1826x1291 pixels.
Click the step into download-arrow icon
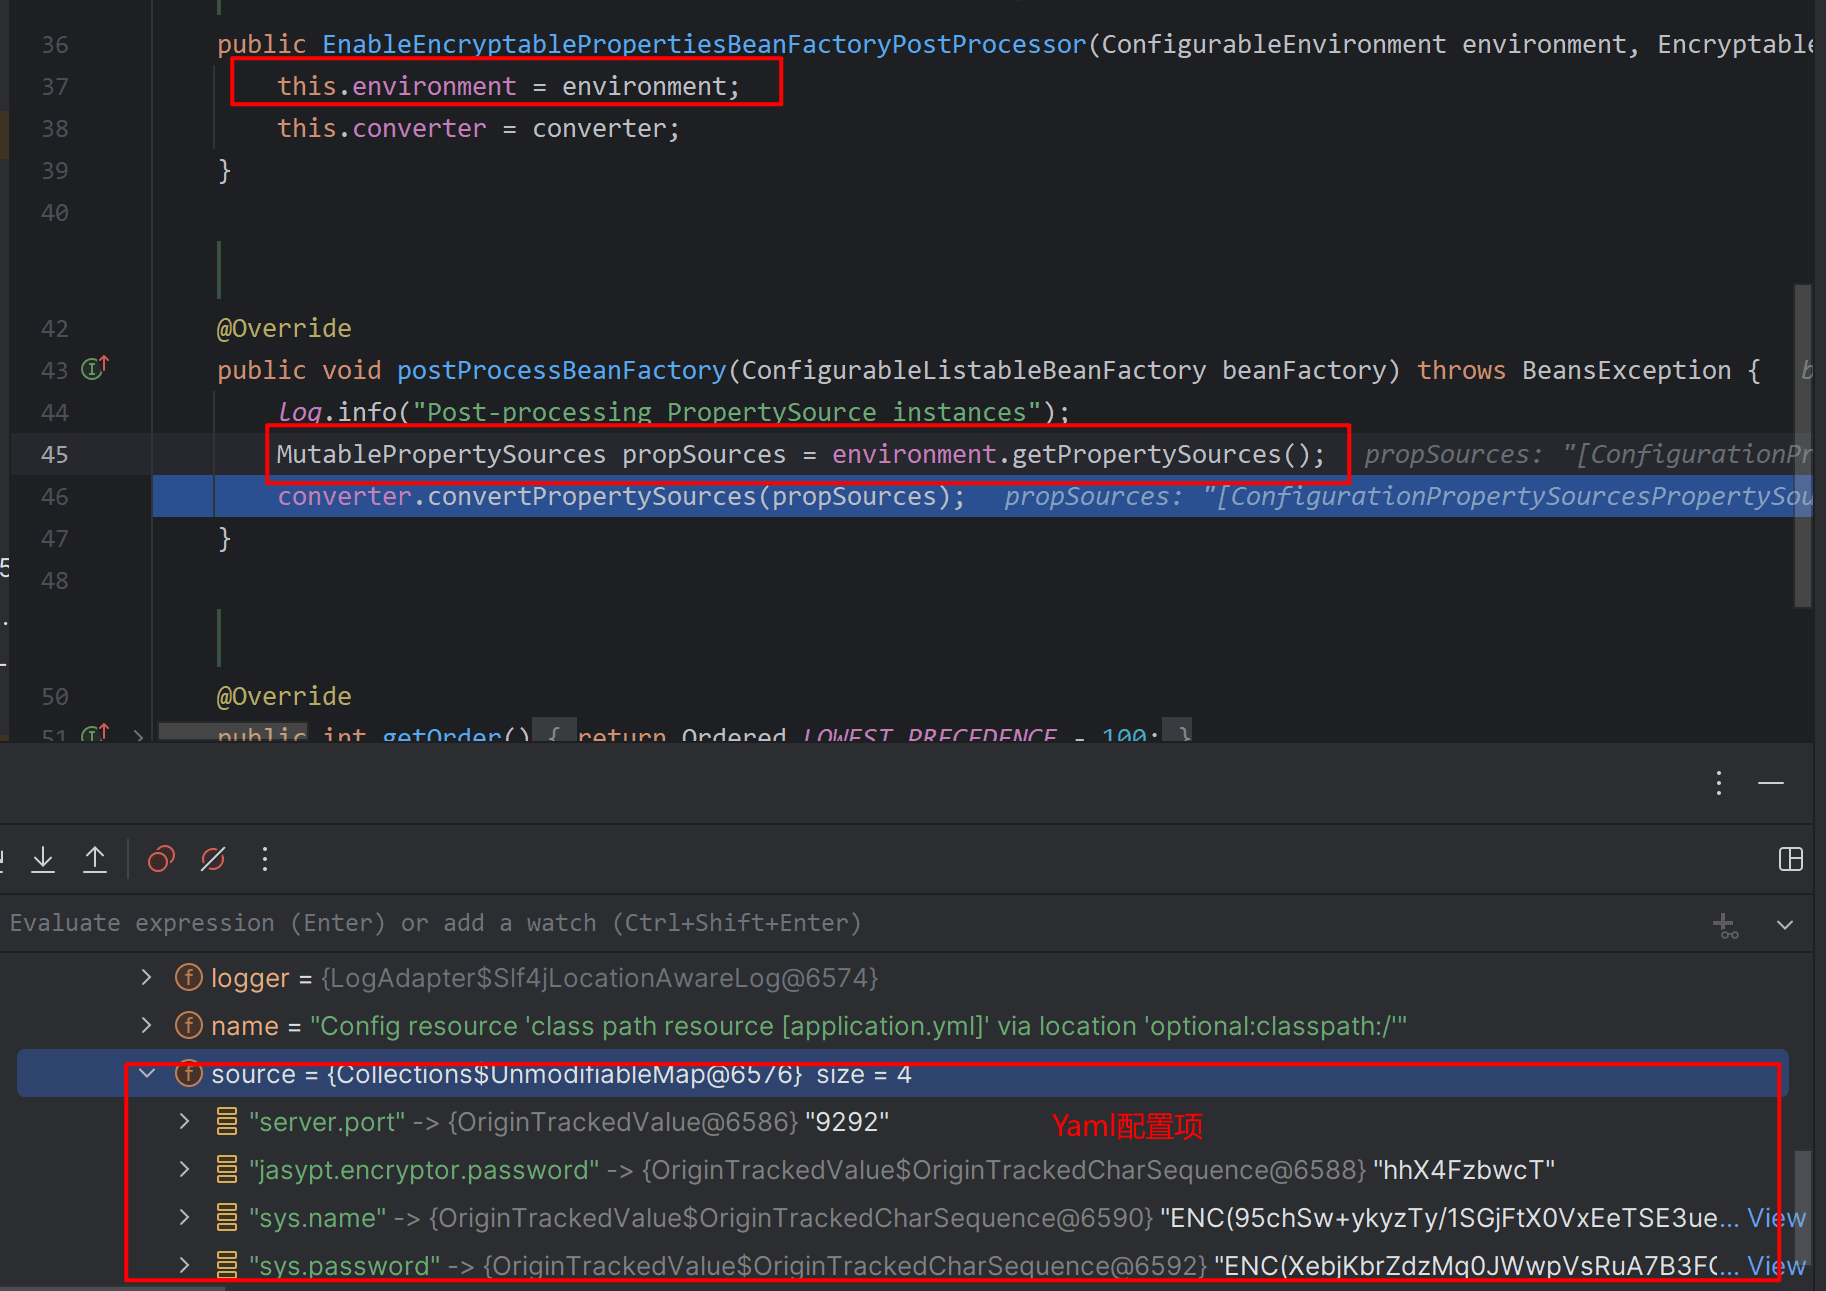coord(43,859)
